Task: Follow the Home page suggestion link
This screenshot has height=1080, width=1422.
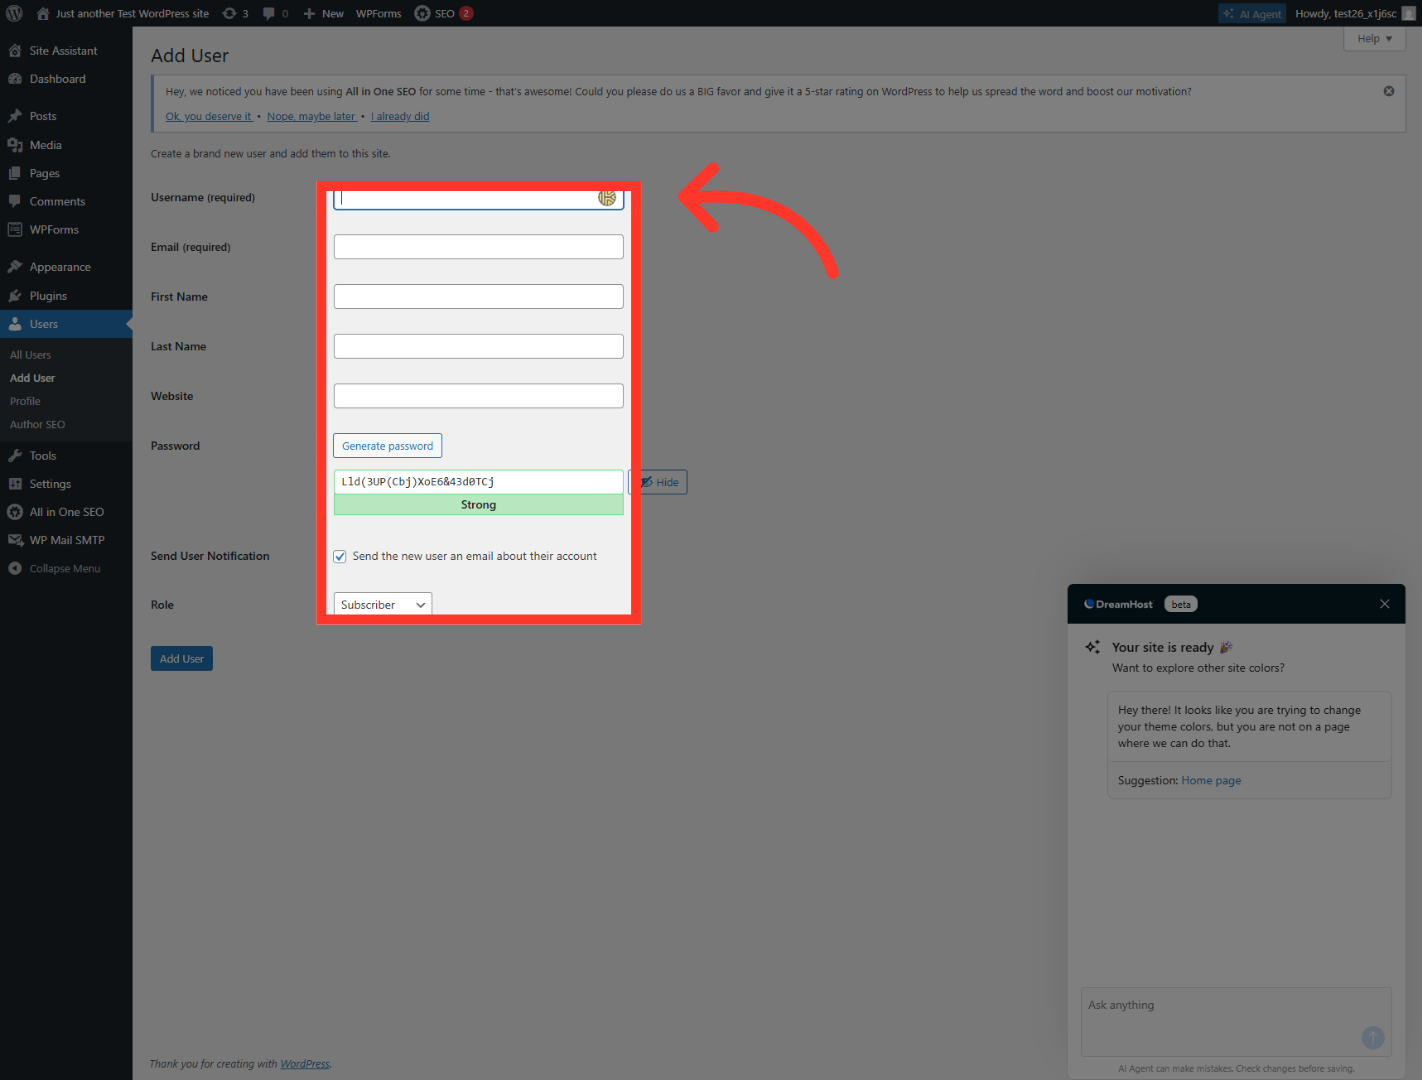Action: [x=1211, y=781]
